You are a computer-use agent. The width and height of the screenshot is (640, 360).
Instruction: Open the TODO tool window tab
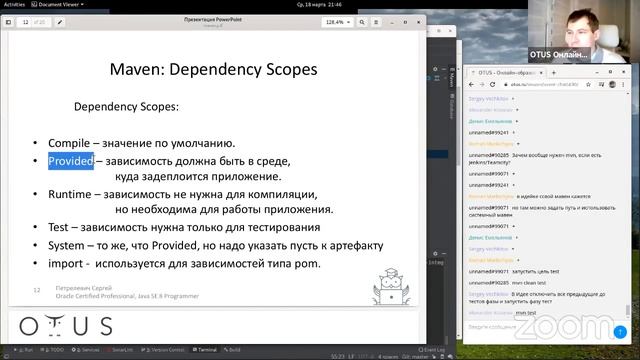coord(52,350)
